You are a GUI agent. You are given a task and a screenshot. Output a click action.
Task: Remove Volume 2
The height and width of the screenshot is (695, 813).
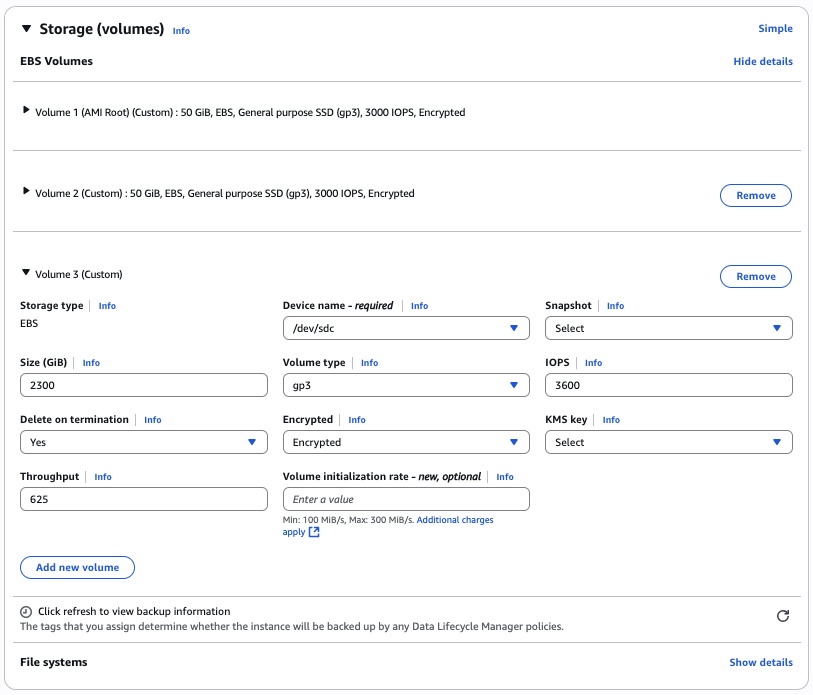pyautogui.click(x=755, y=196)
